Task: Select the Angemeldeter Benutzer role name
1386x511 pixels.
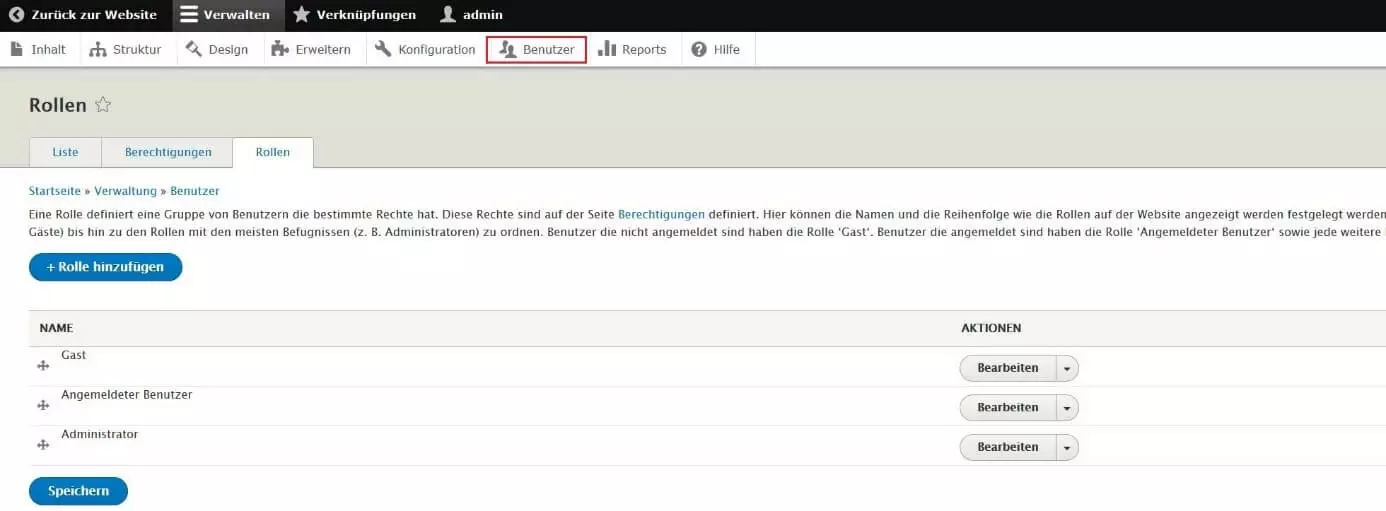Action: click(x=127, y=394)
